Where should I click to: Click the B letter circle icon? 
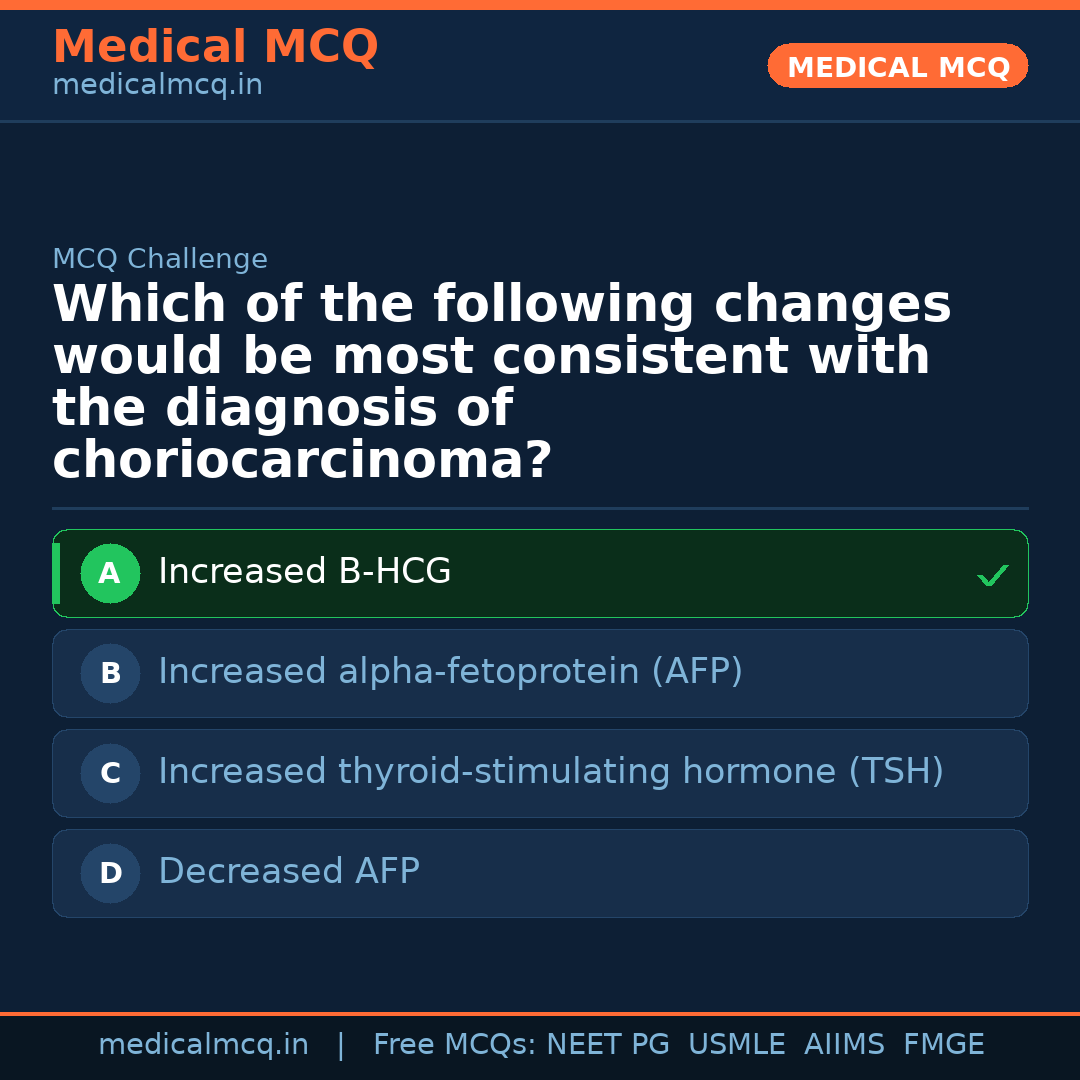[110, 674]
